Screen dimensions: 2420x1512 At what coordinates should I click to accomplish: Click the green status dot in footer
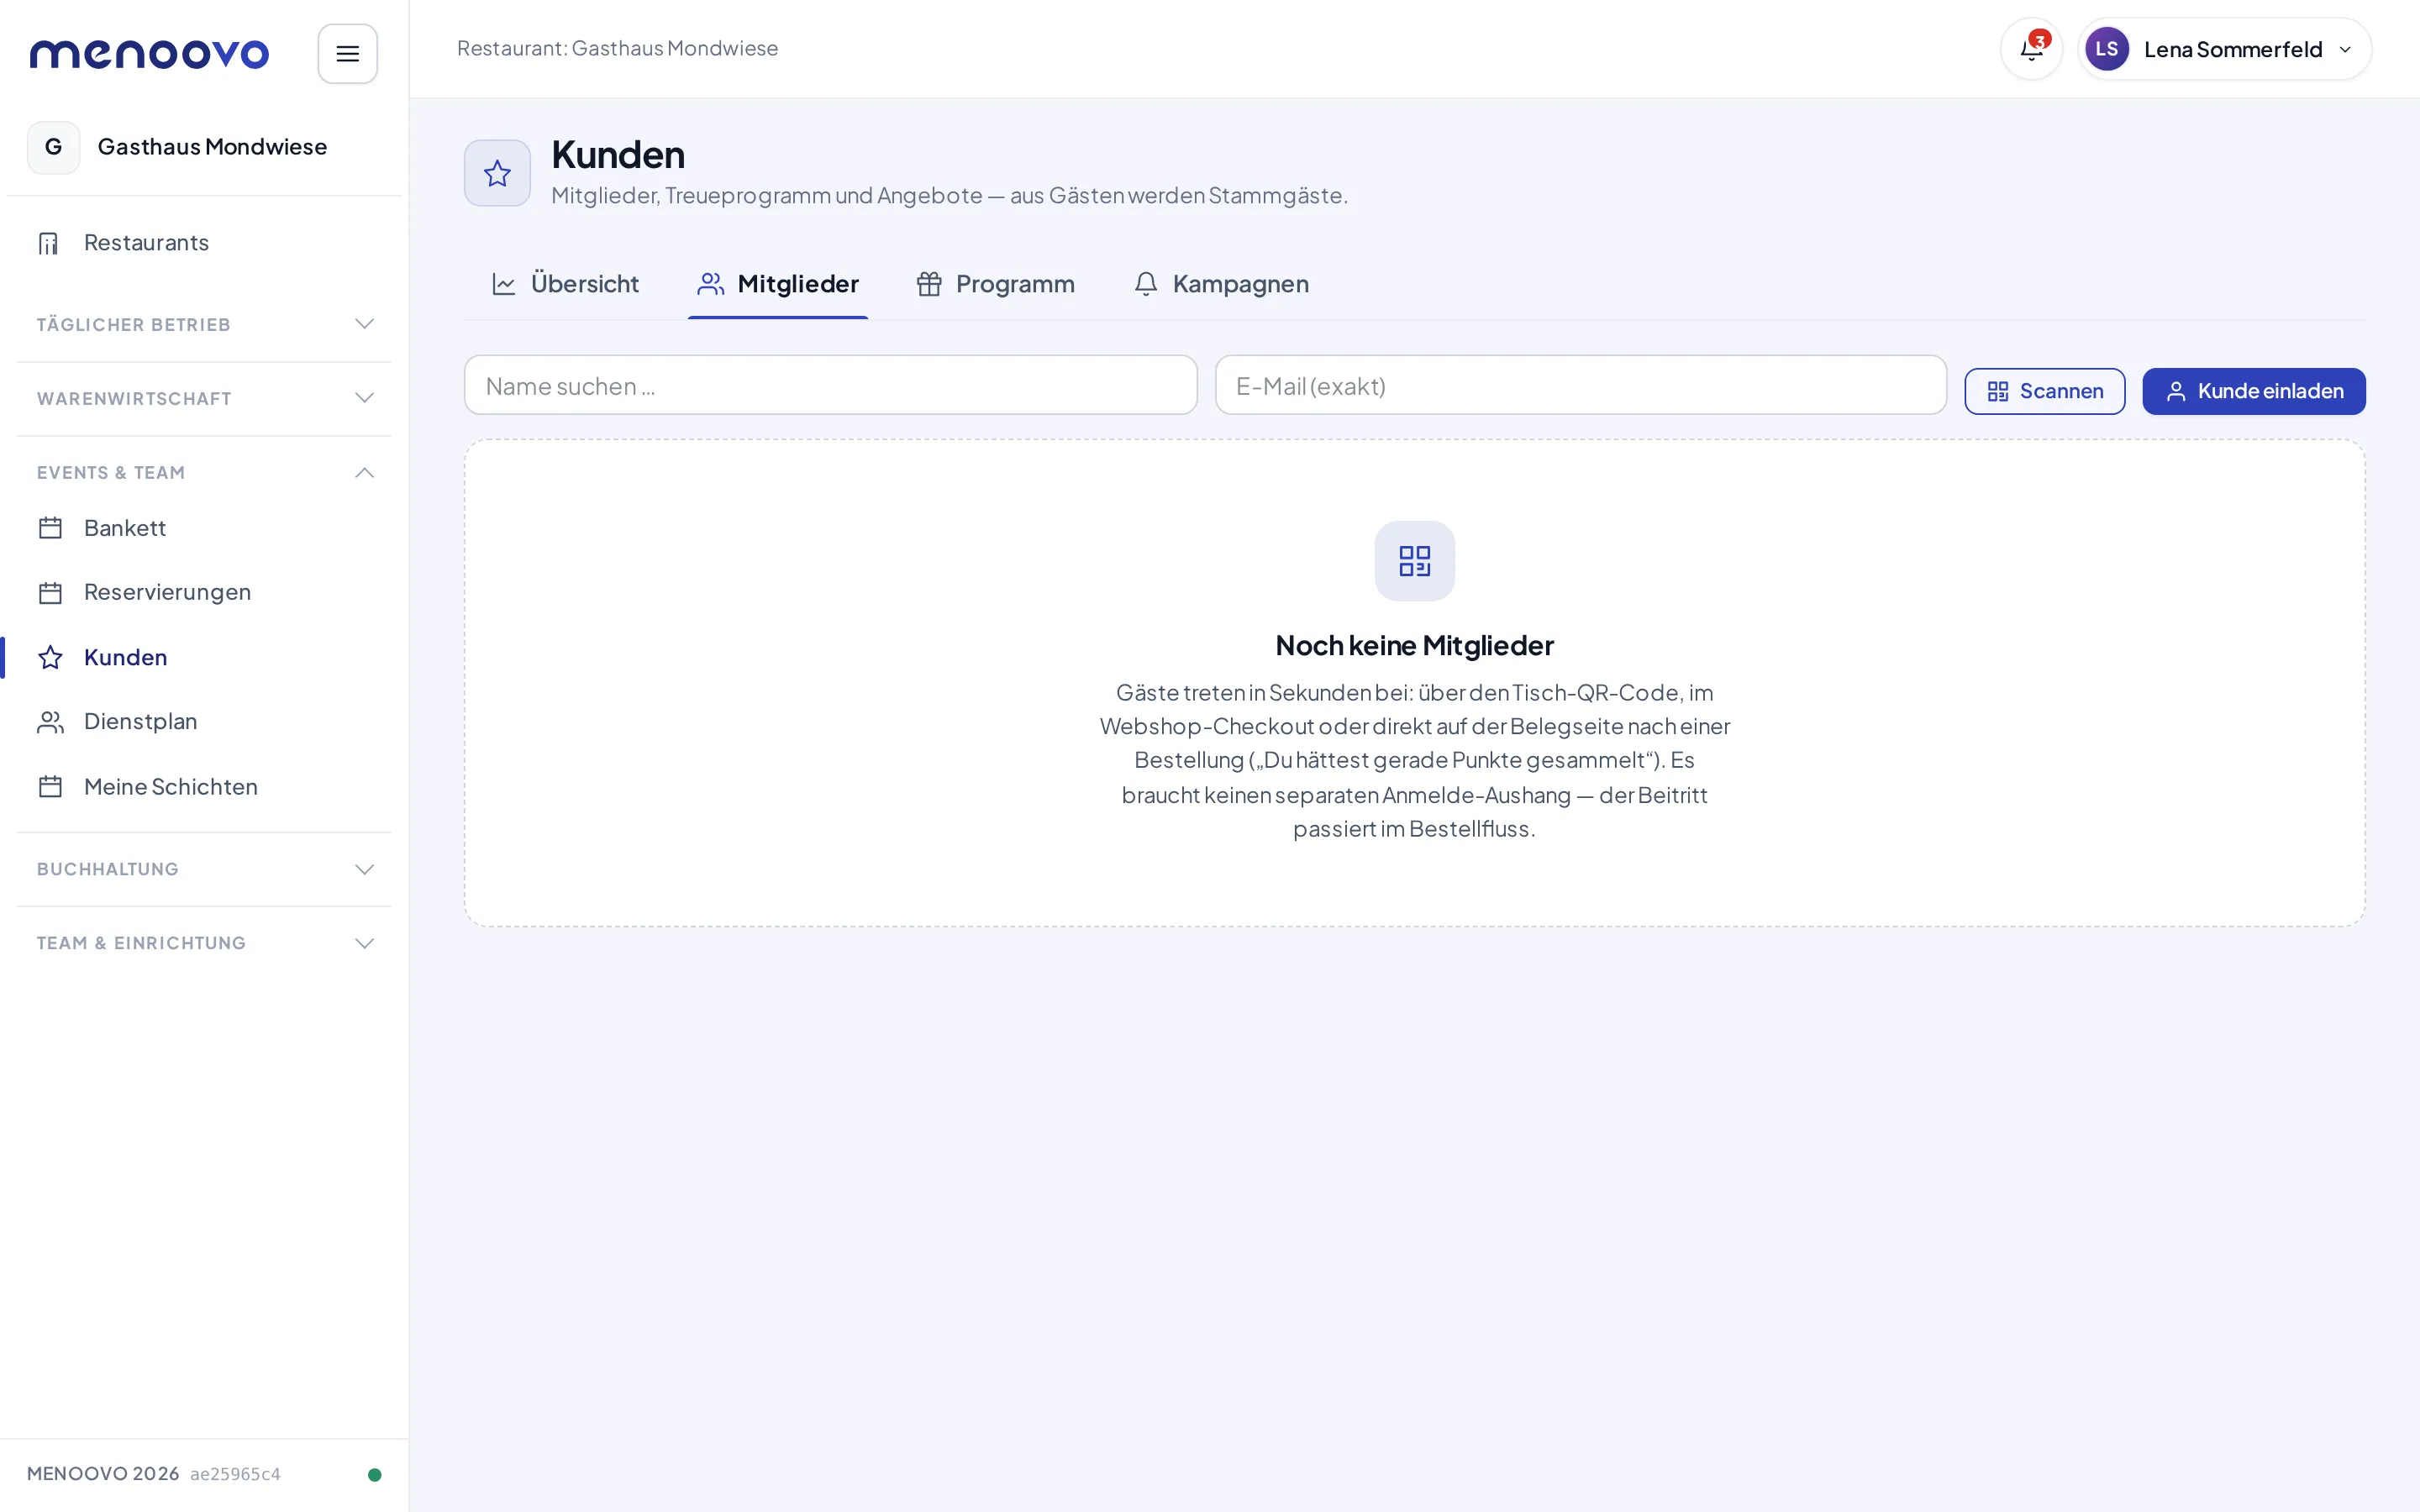click(375, 1474)
